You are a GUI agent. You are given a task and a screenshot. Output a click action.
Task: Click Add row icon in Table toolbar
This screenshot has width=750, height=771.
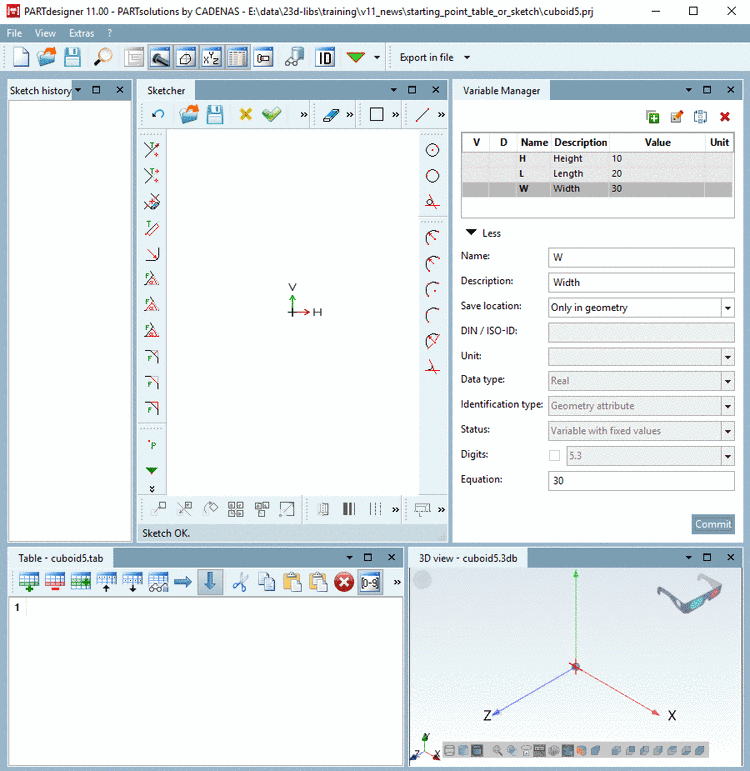tap(29, 582)
